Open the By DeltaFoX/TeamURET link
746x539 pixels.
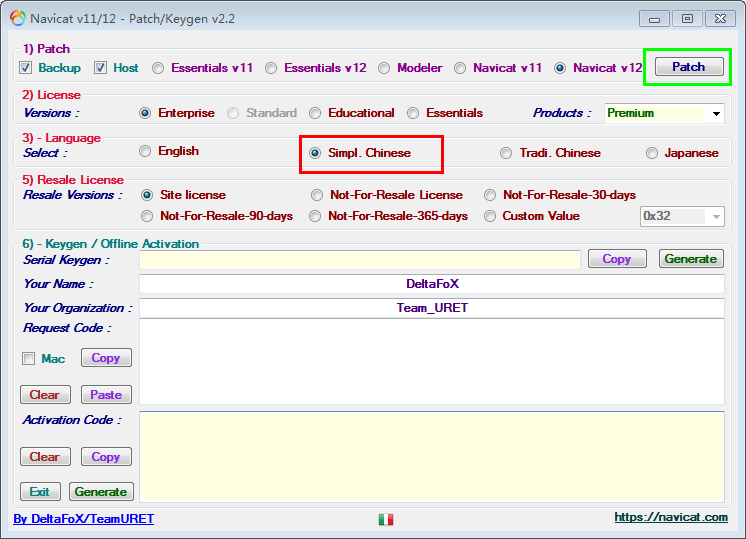pyautogui.click(x=84, y=519)
